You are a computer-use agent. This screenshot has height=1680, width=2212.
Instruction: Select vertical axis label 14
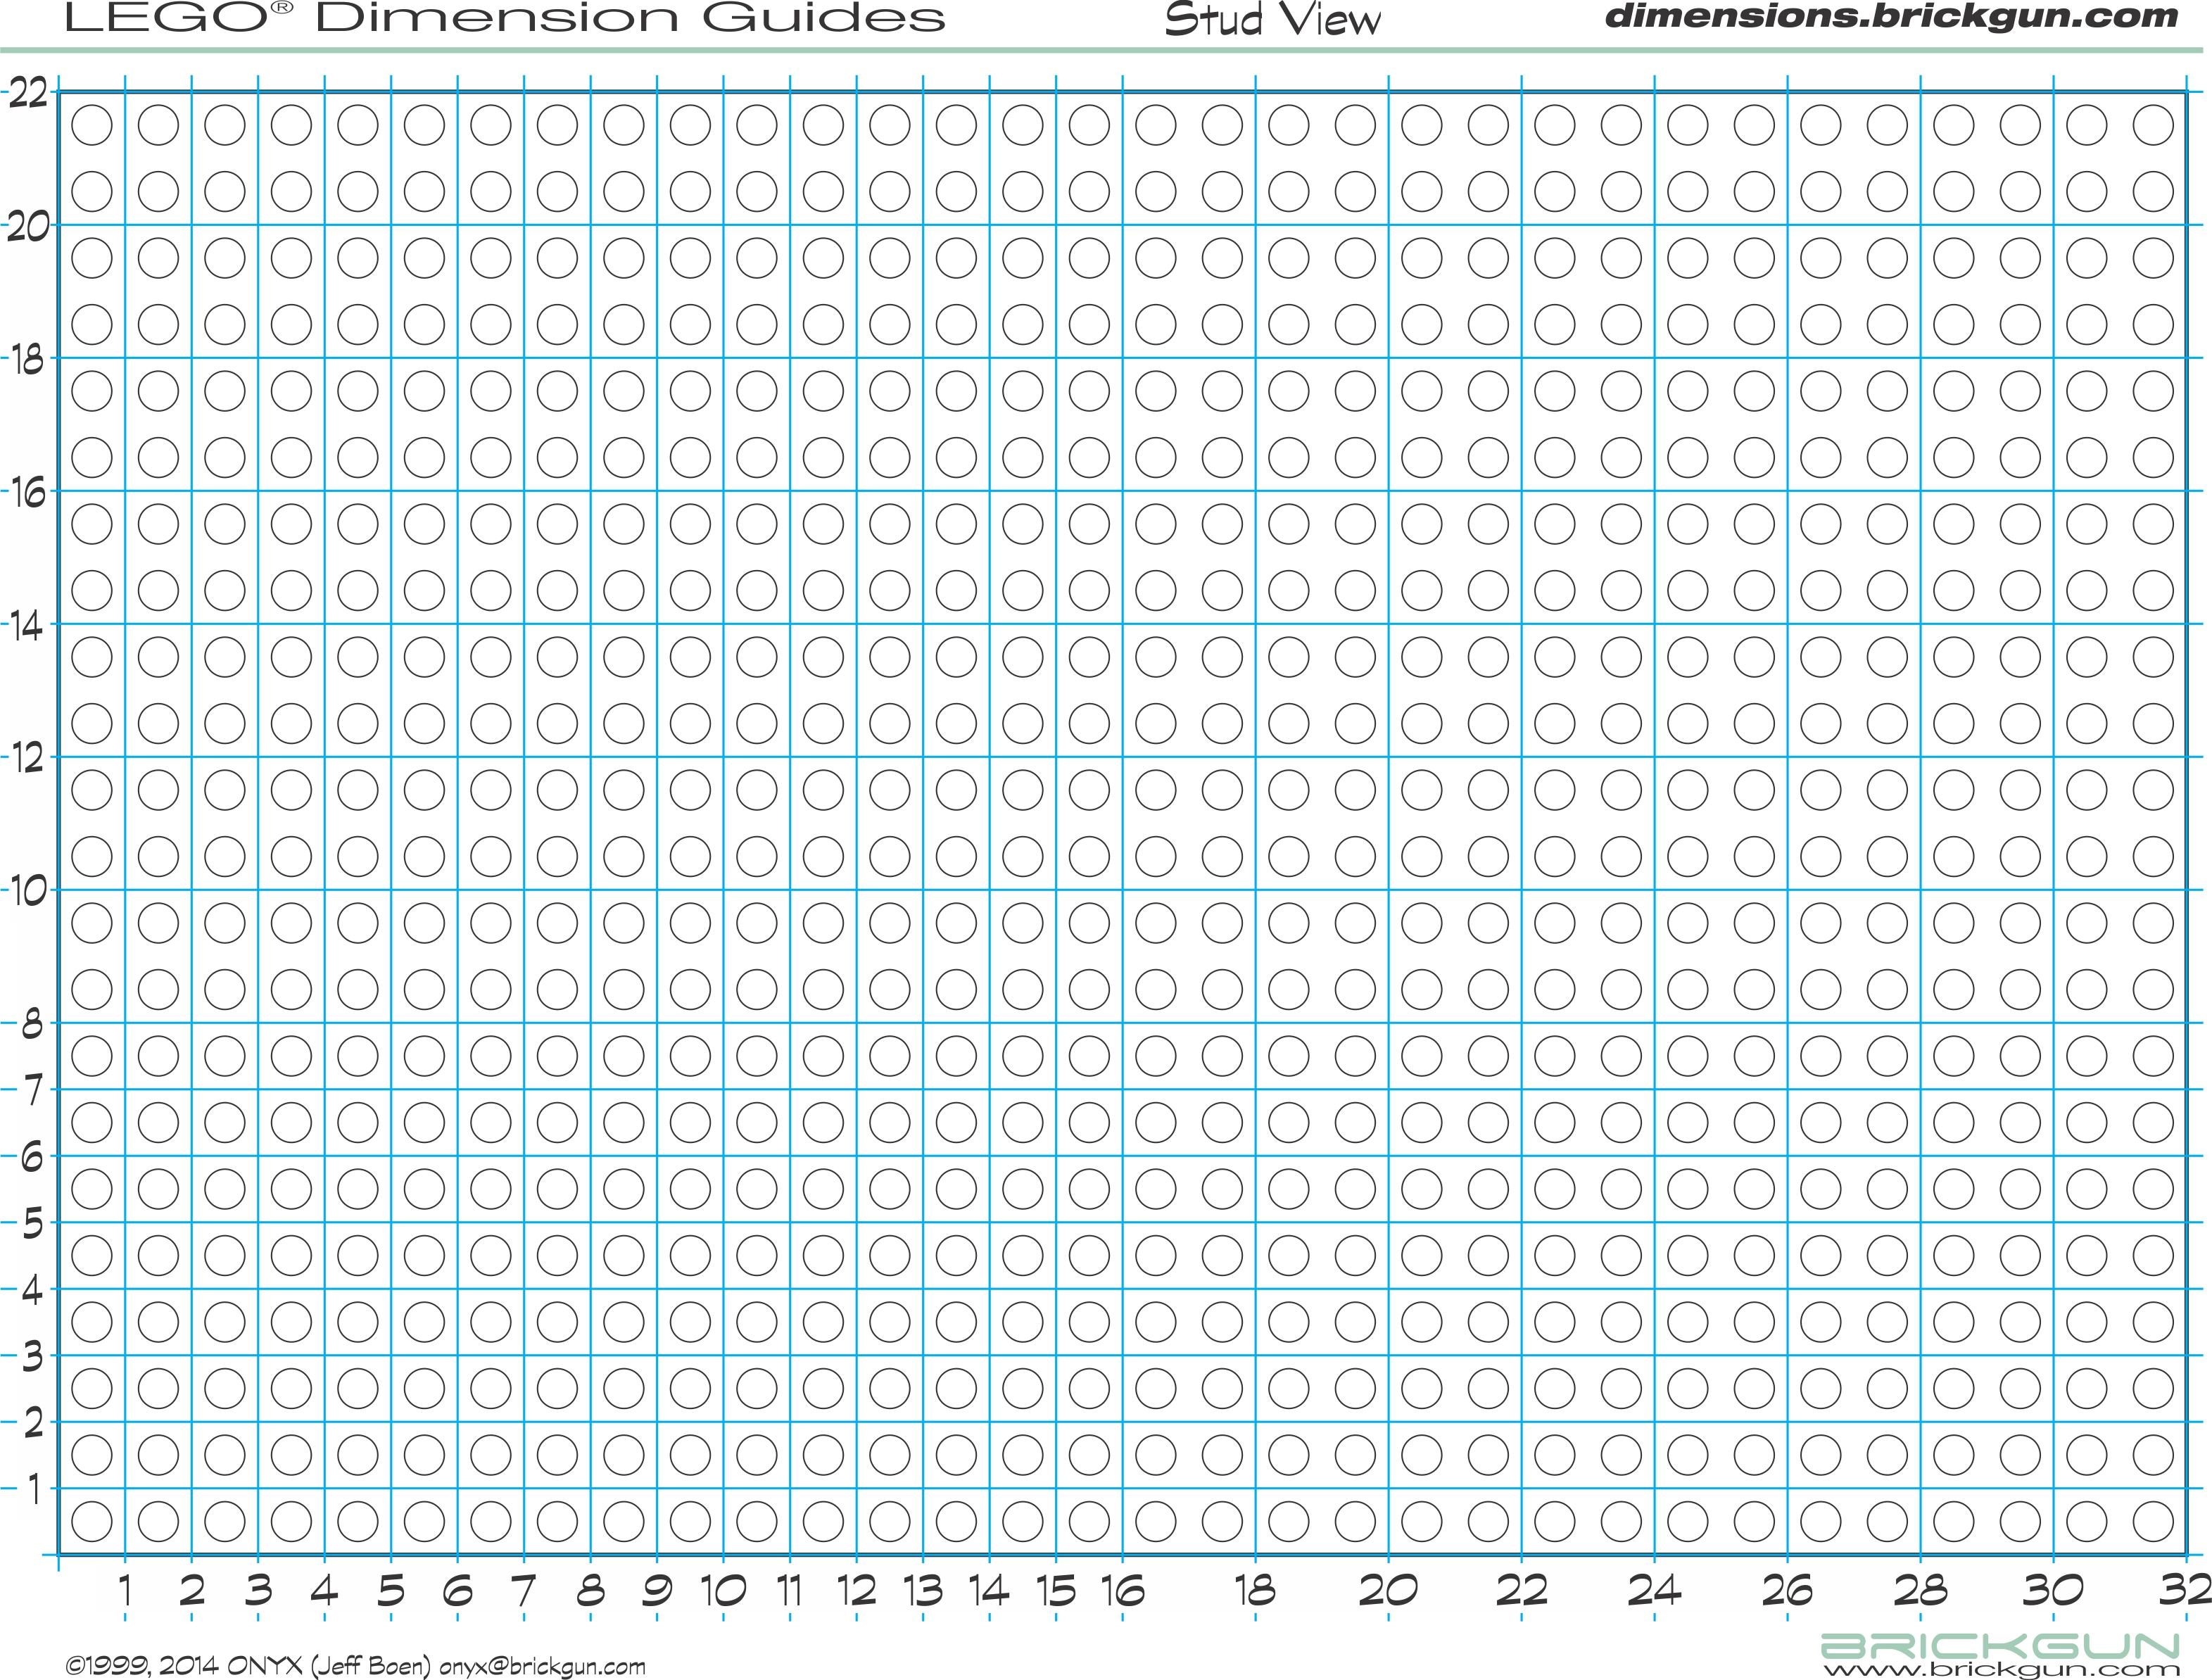28,626
